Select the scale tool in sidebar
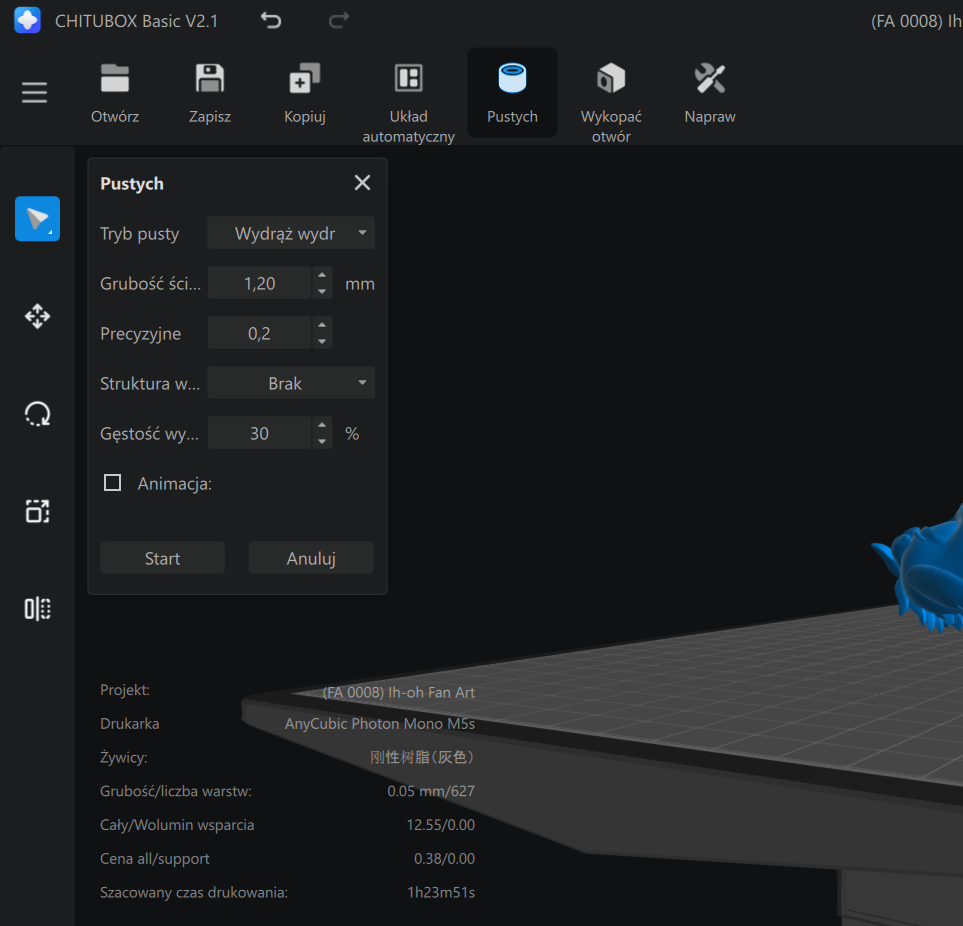Viewport: 963px width, 926px height. [x=37, y=511]
